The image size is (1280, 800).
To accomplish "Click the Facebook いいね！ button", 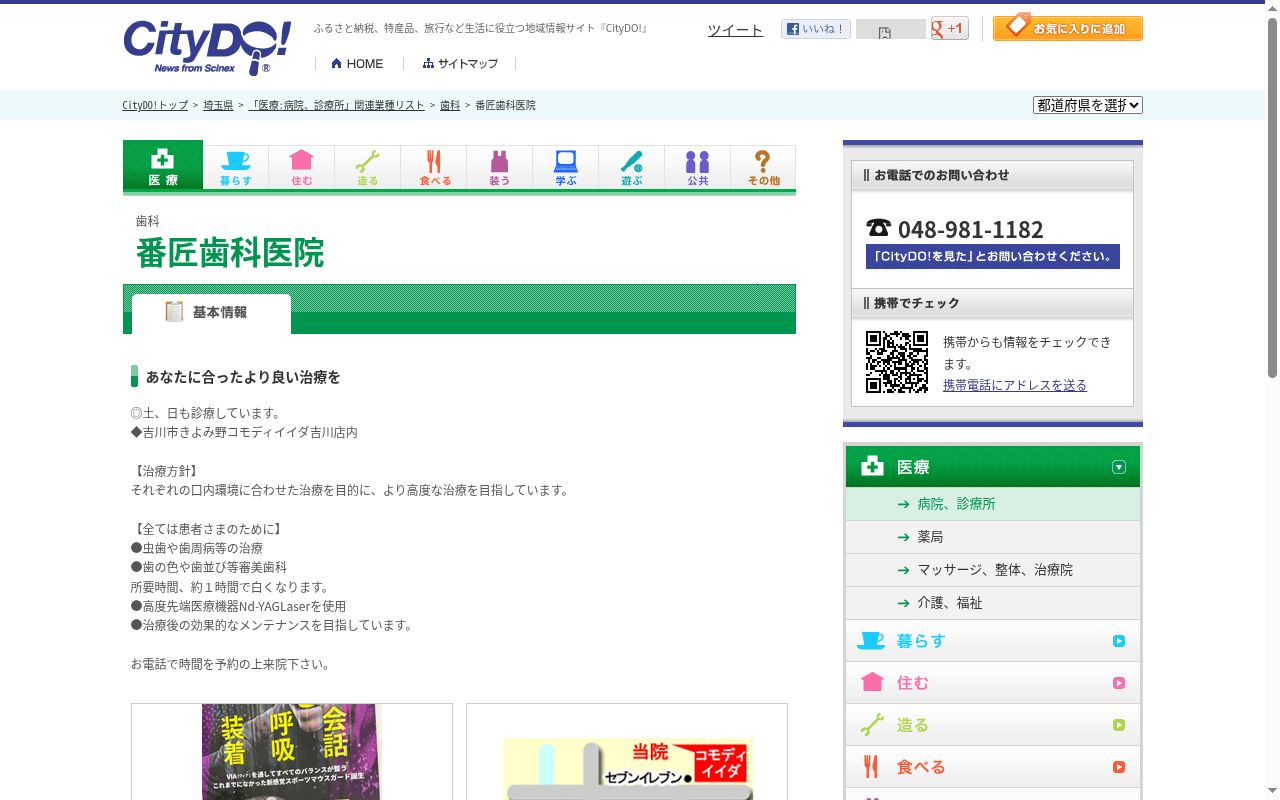I will (x=816, y=29).
